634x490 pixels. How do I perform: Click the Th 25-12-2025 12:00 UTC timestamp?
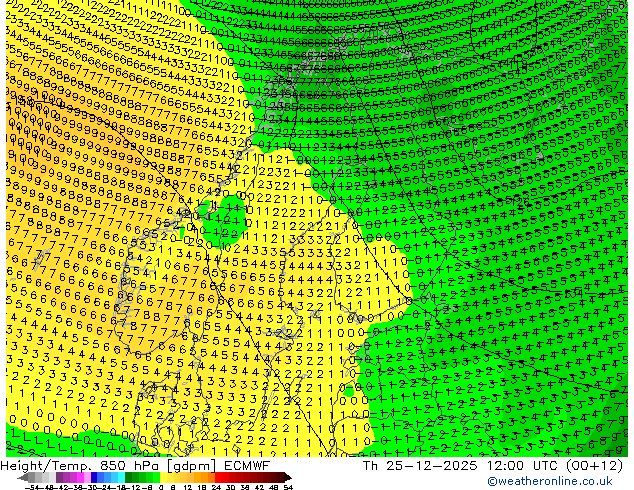(x=492, y=466)
